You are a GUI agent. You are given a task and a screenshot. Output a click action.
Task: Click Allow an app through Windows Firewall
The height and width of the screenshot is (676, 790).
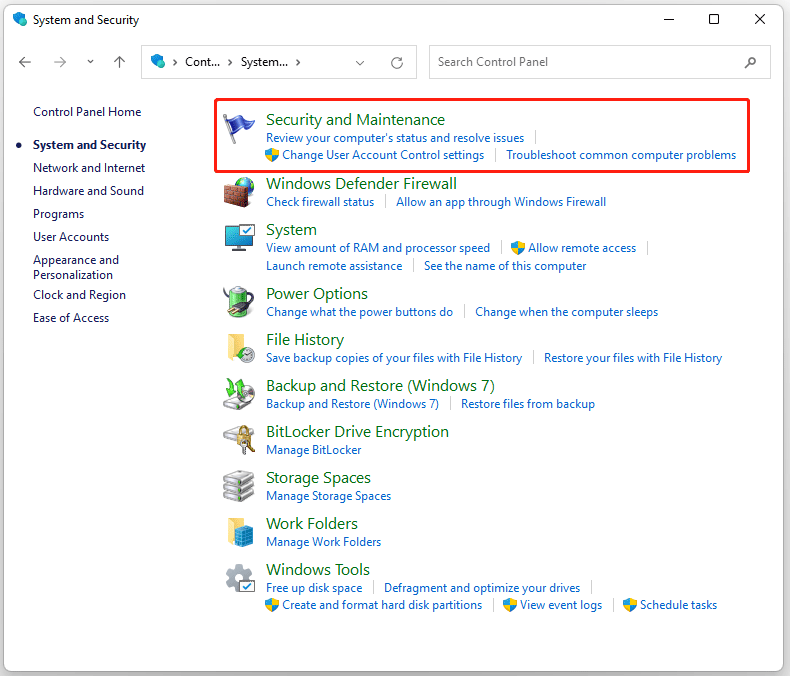[x=501, y=202]
